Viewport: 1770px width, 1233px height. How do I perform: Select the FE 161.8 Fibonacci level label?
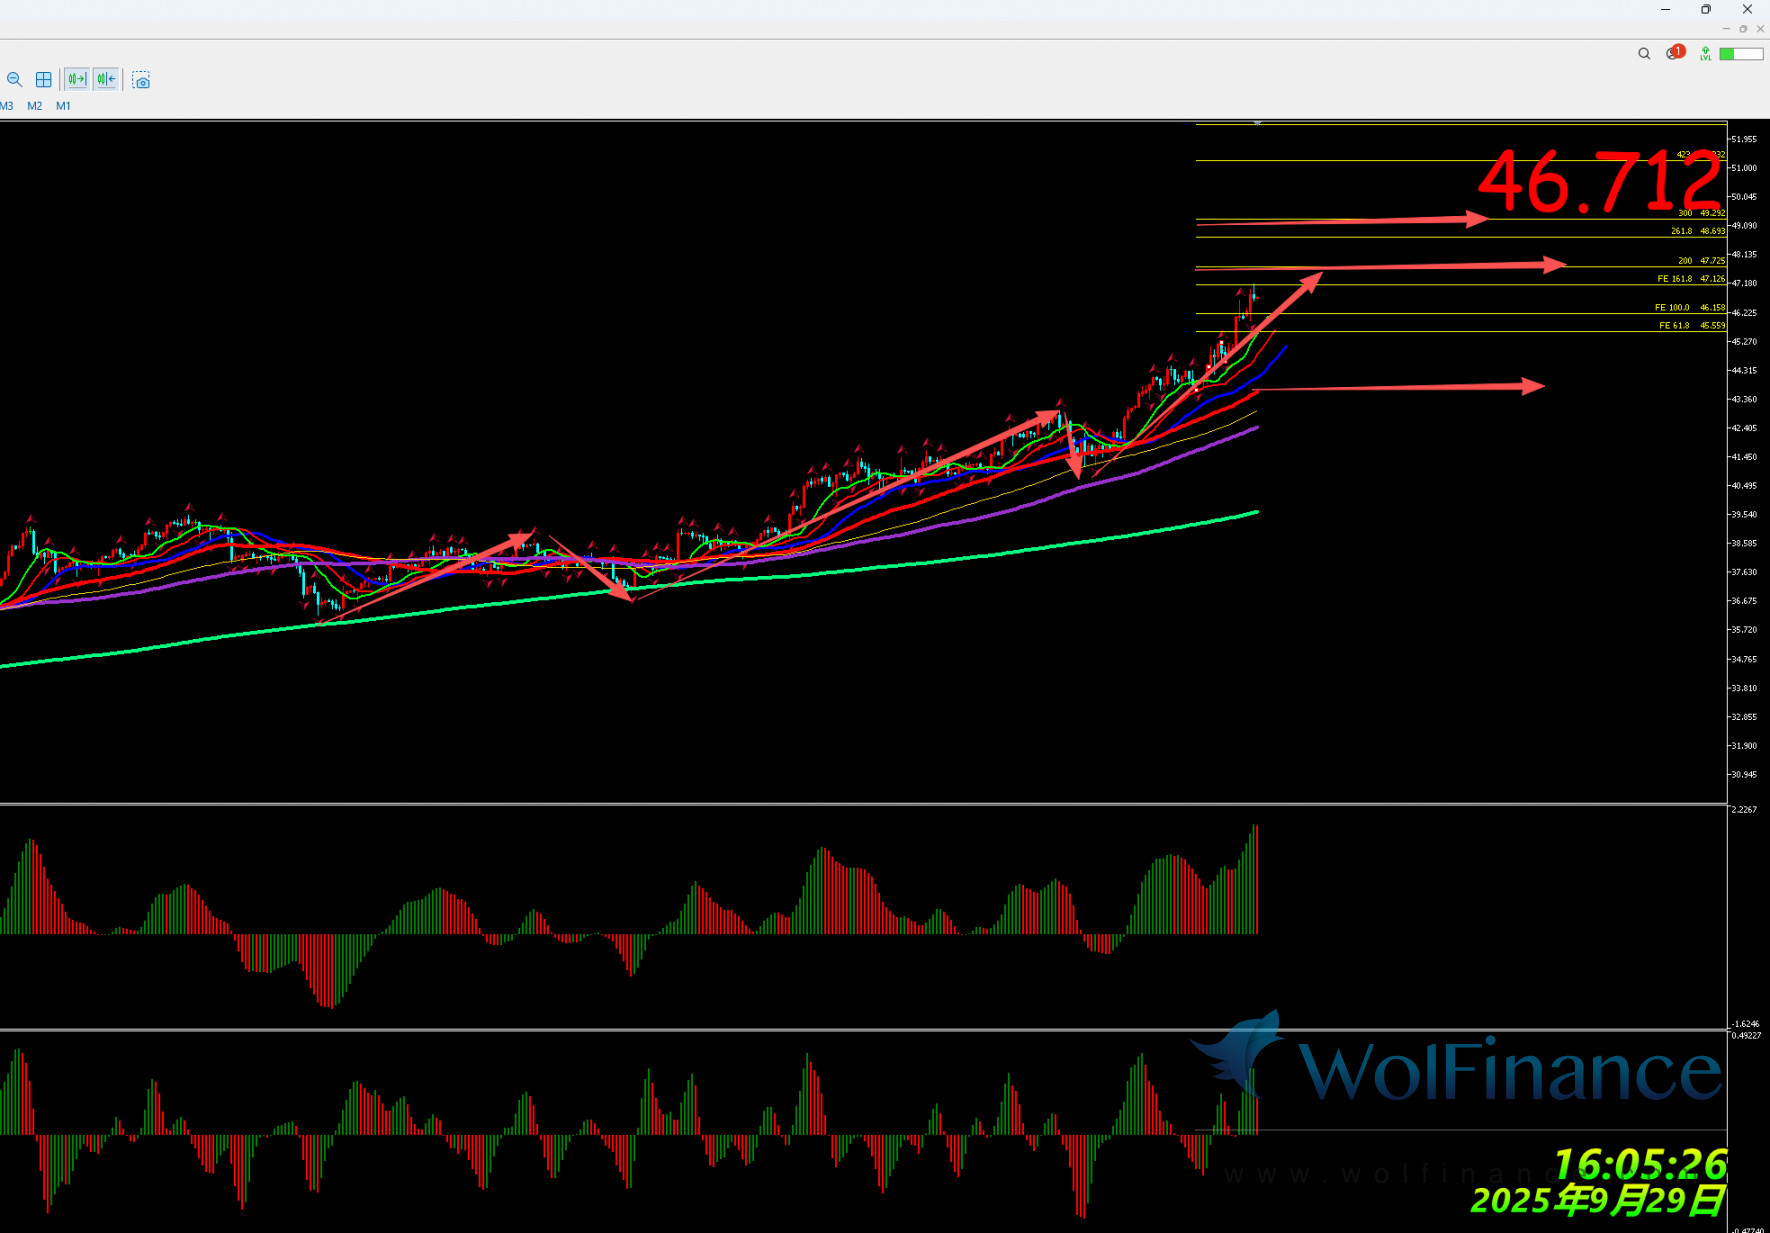tap(1674, 279)
